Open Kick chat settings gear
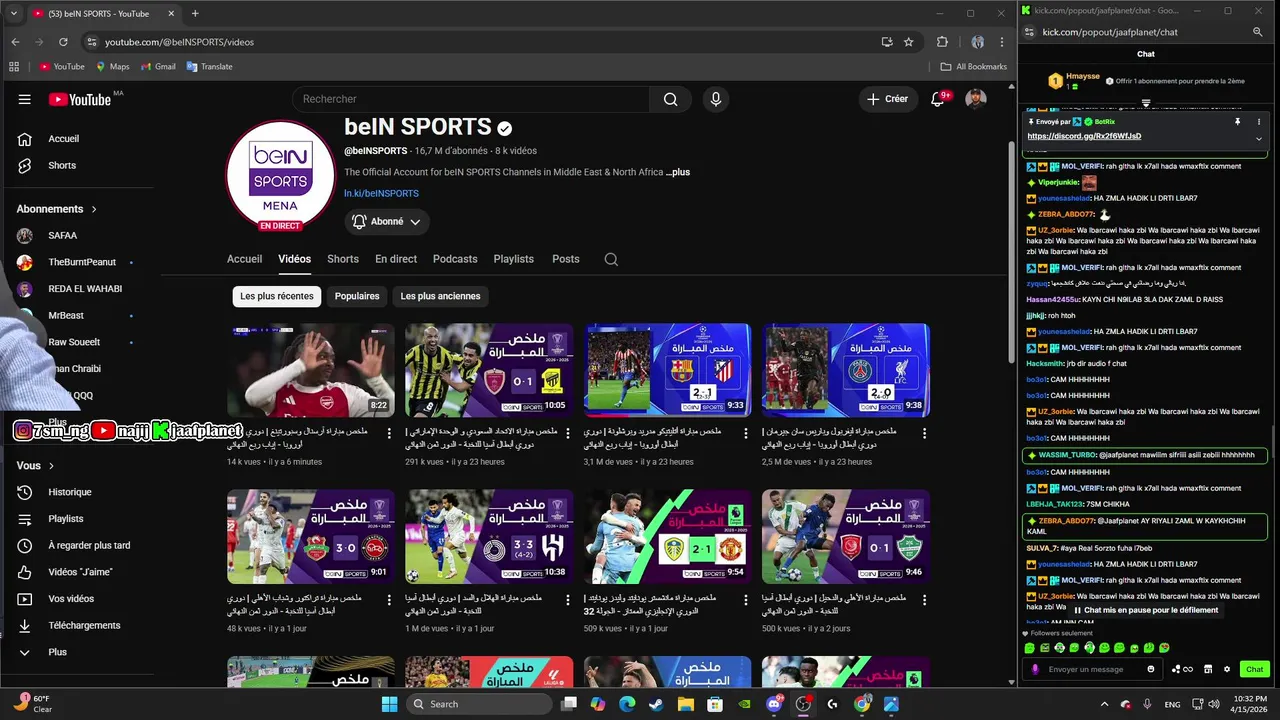Image resolution: width=1280 pixels, height=720 pixels. click(x=1227, y=669)
